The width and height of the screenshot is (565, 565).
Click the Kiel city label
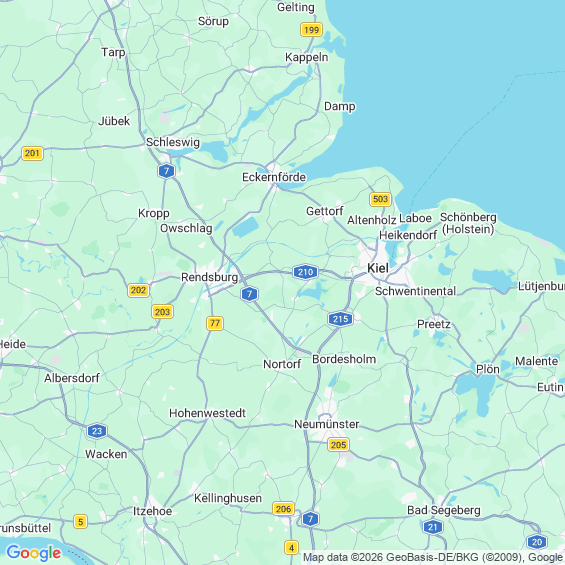tap(378, 268)
